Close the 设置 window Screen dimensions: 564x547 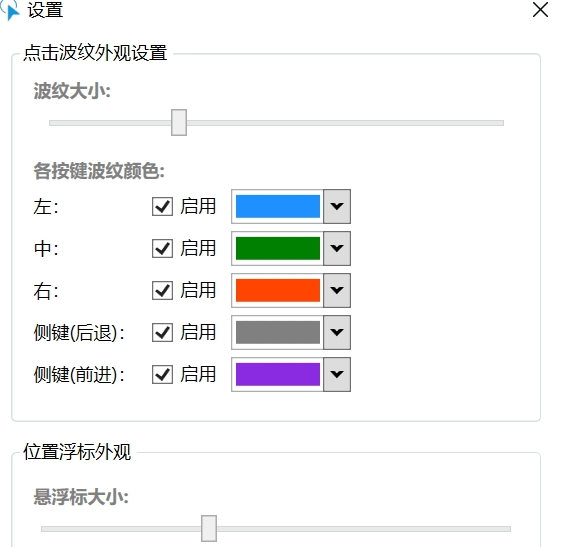[x=540, y=10]
